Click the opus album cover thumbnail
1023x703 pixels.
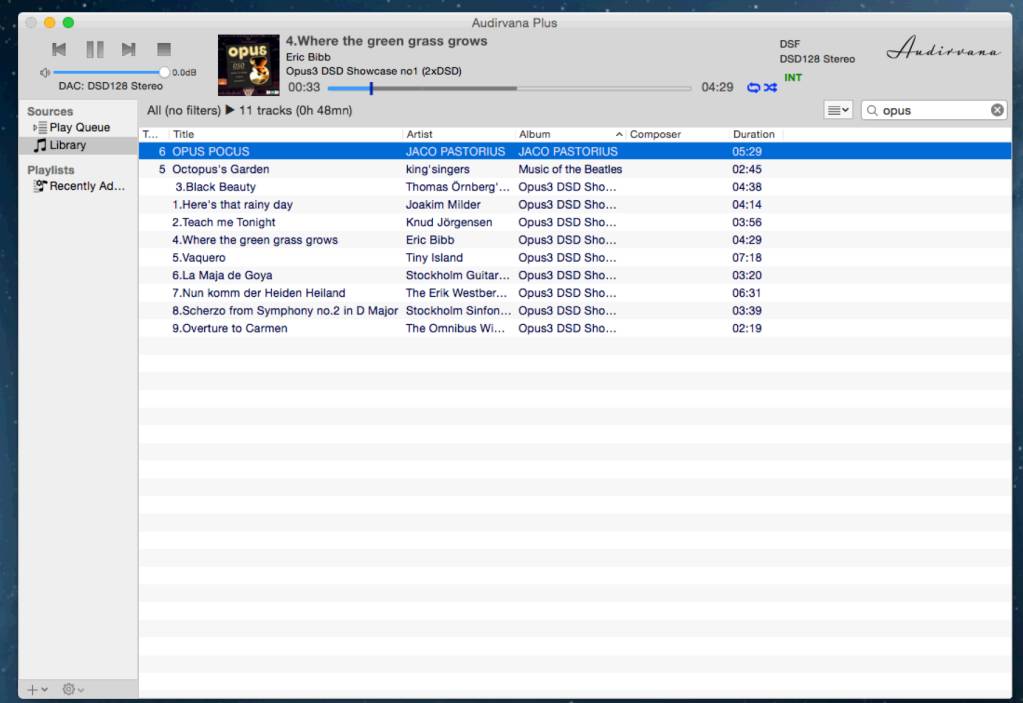point(249,65)
